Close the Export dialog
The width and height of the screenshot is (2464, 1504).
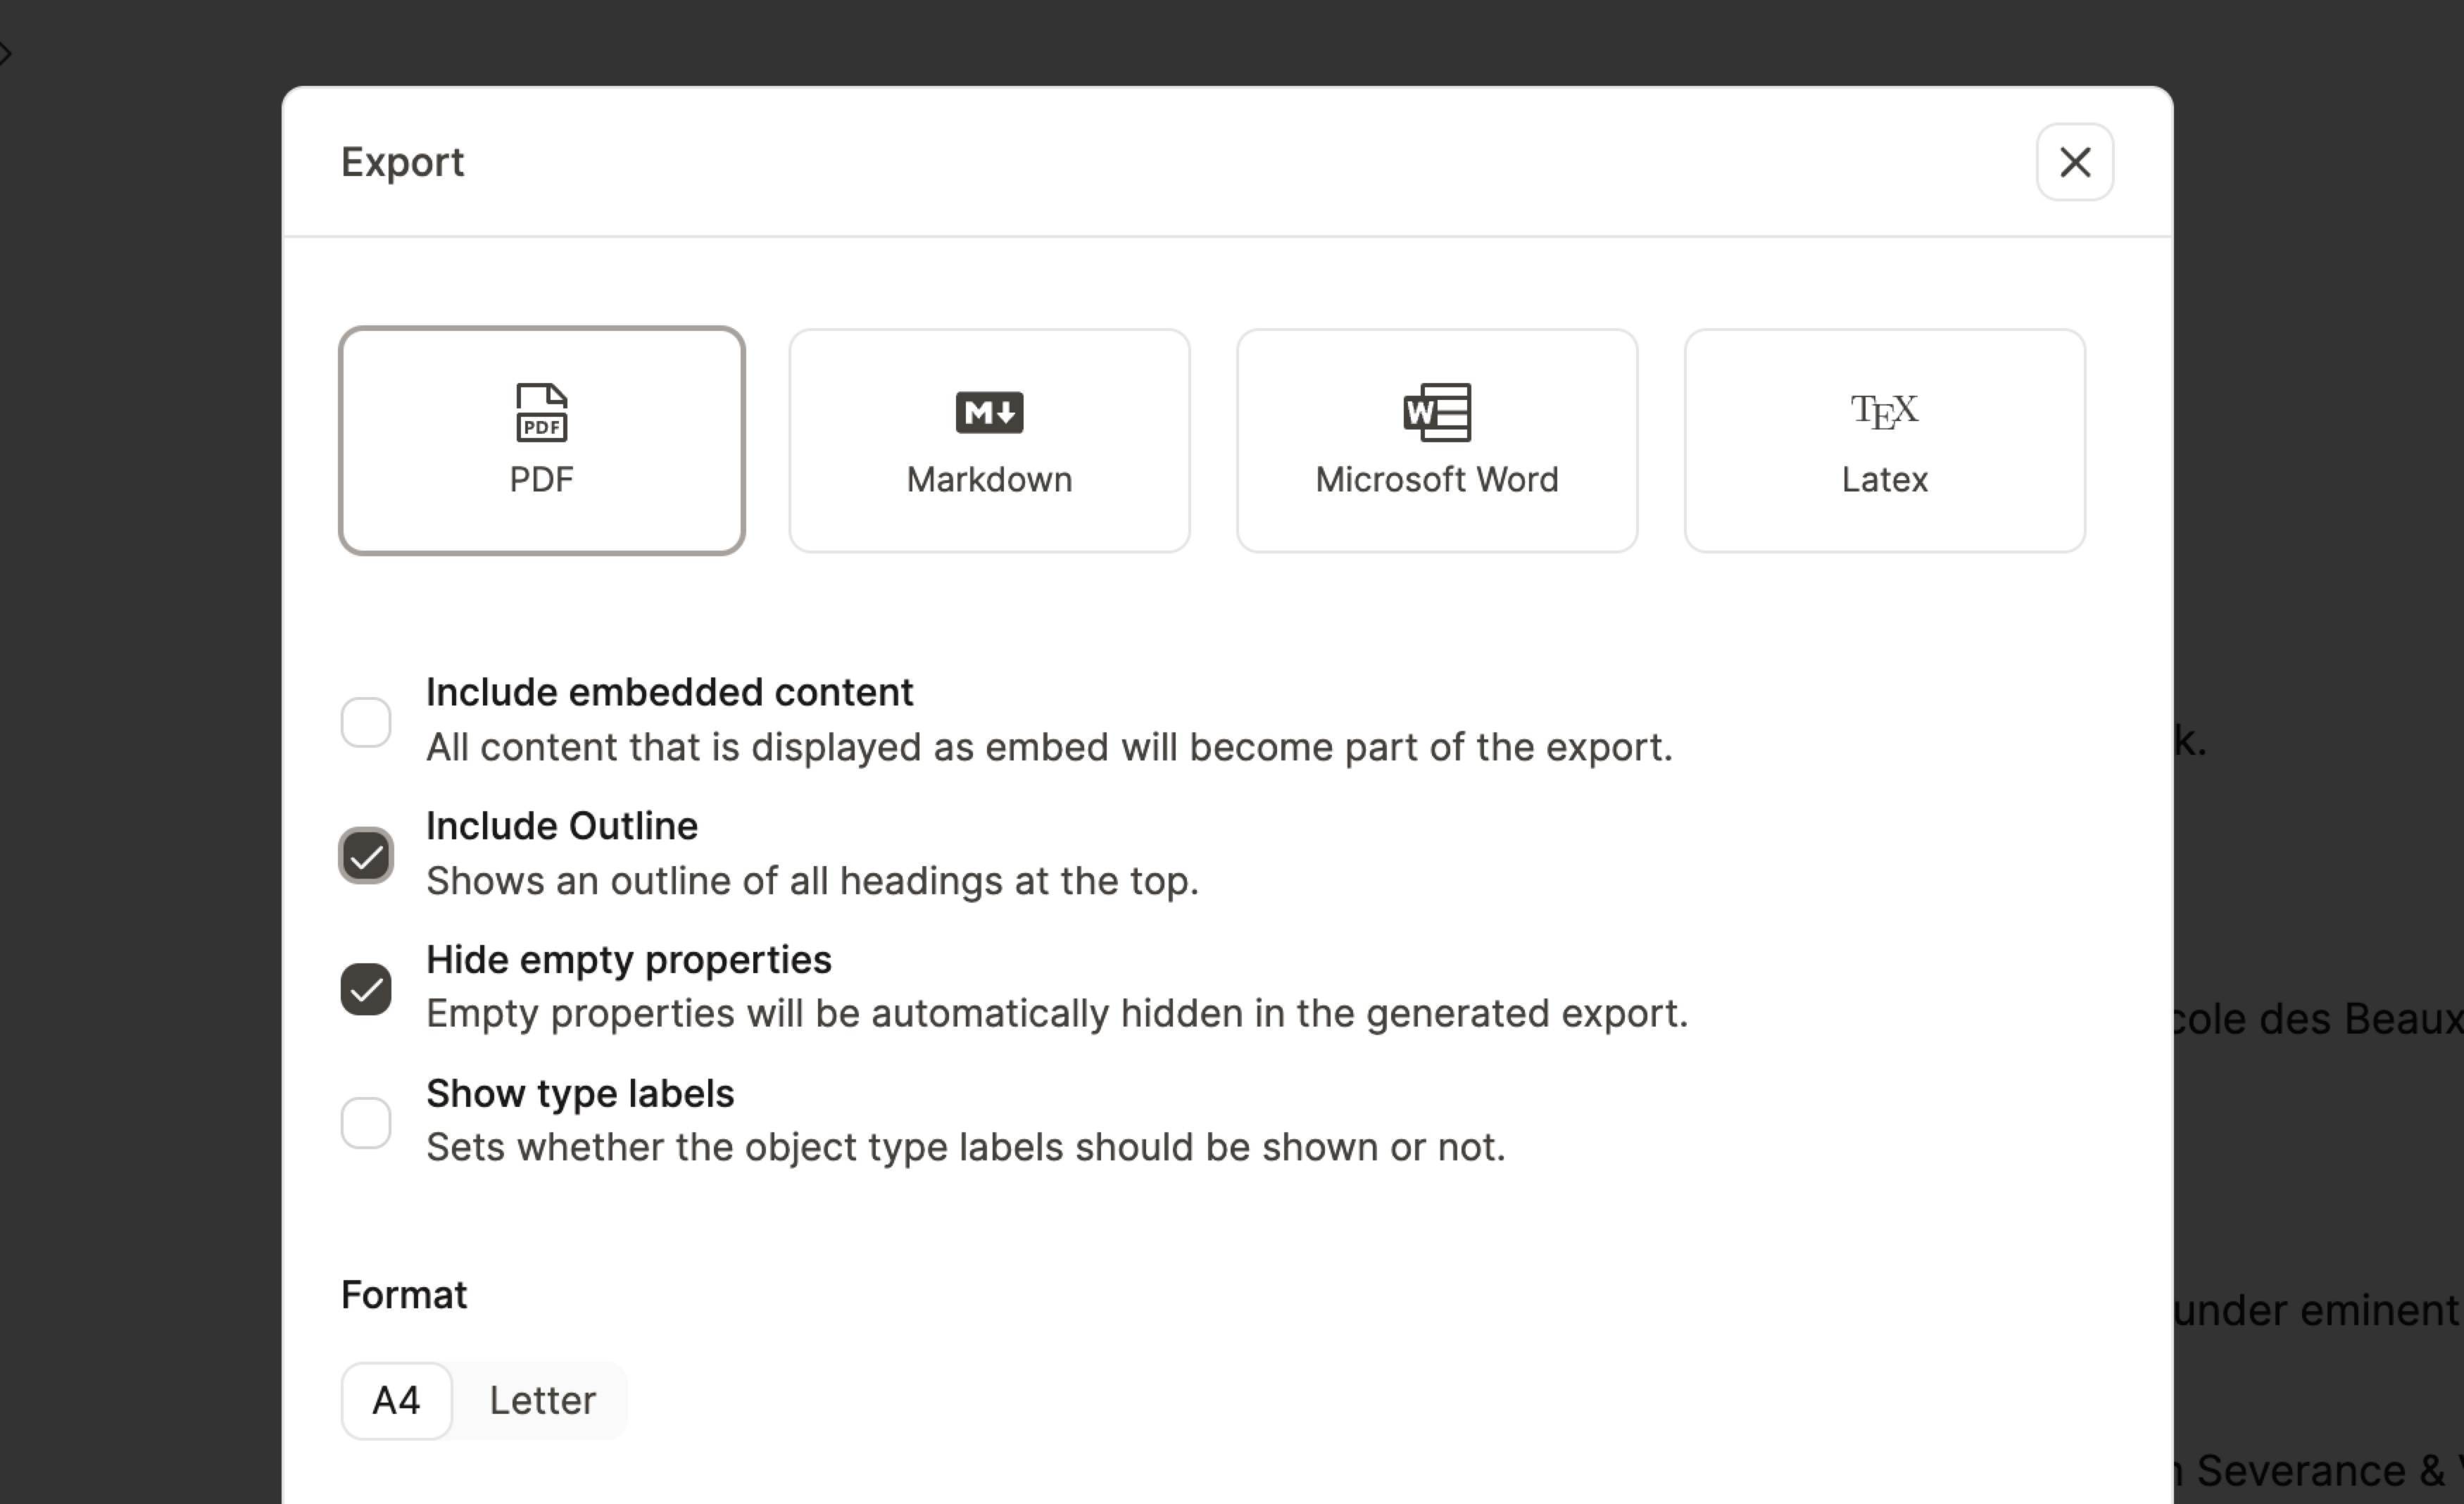(x=2075, y=162)
